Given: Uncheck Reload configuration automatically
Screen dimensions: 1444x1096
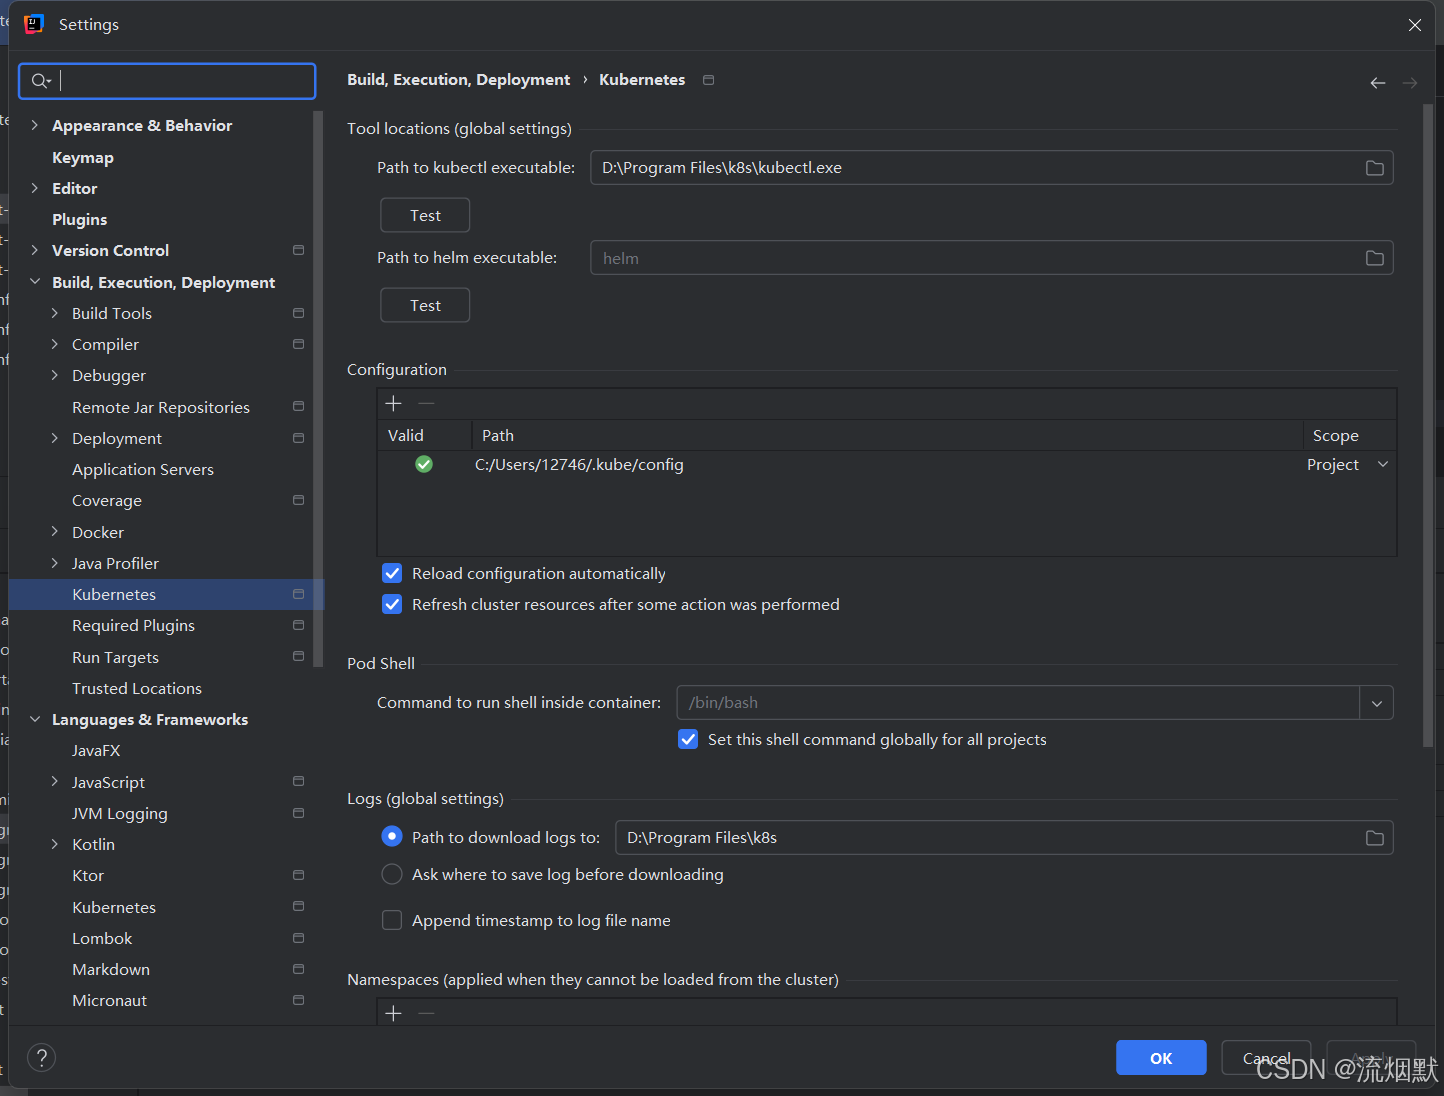Looking at the screenshot, I should (391, 573).
